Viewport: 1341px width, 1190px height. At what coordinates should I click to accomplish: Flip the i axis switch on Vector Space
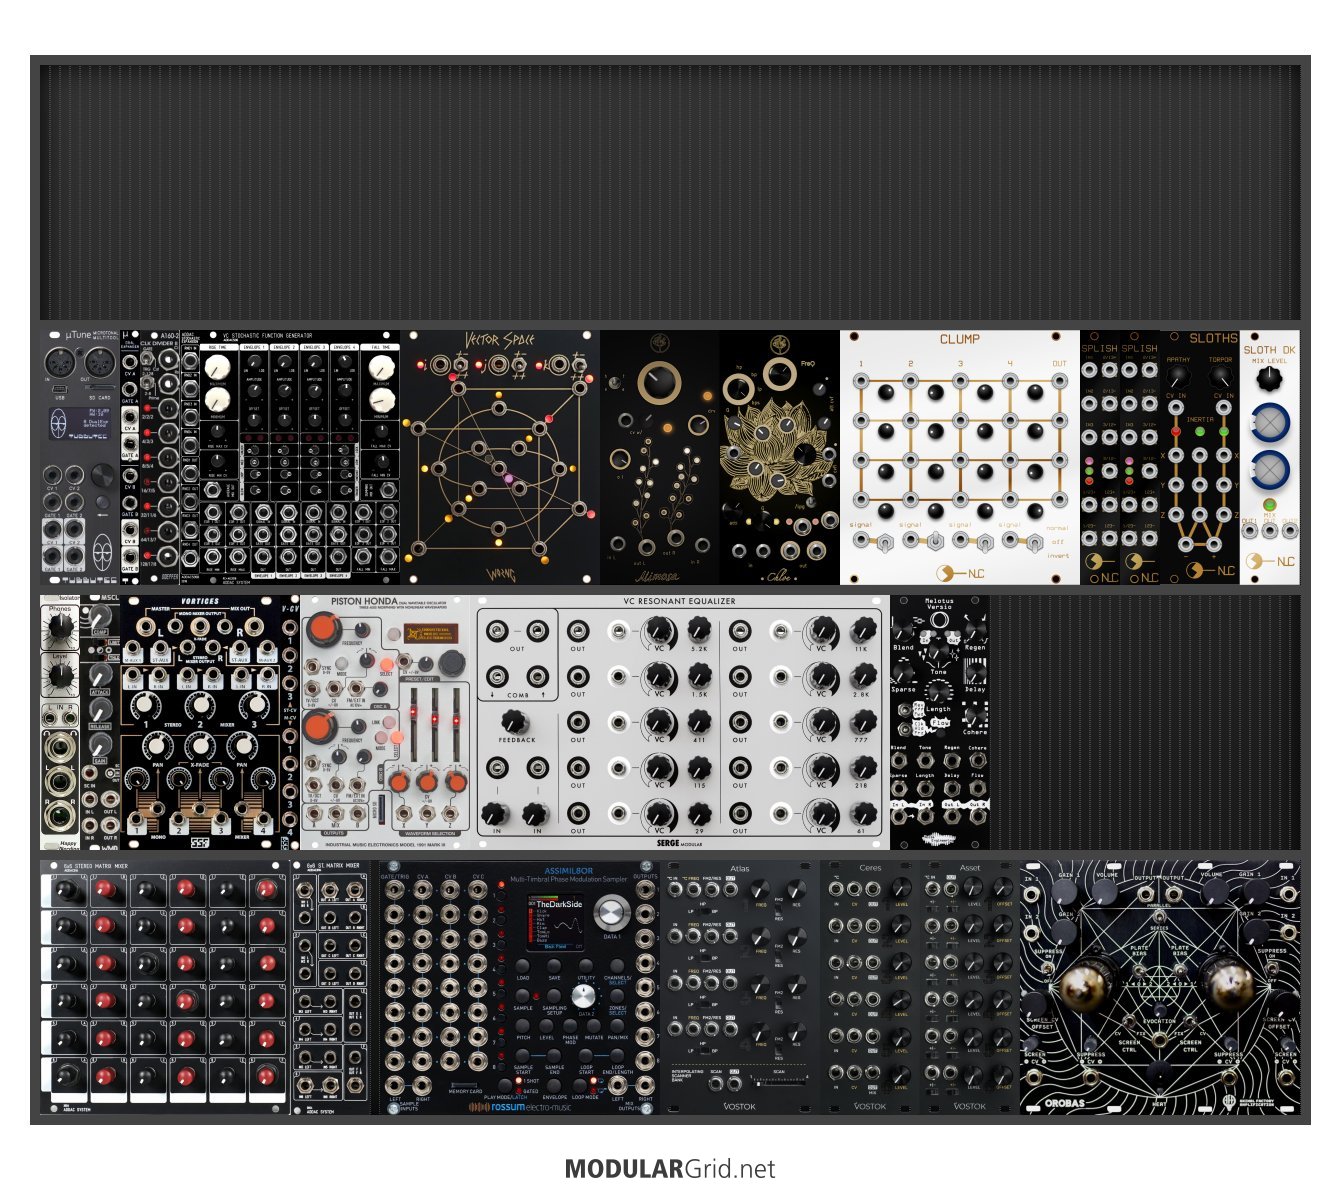pos(460,364)
